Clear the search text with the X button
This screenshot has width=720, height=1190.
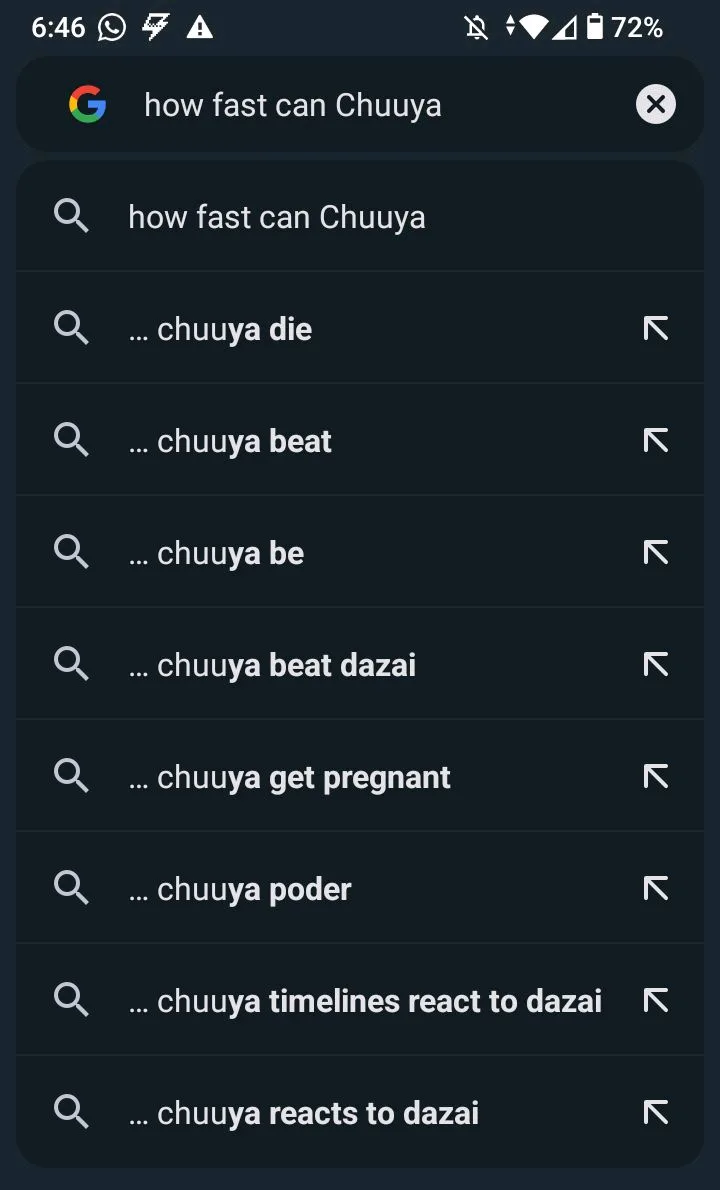click(x=656, y=104)
